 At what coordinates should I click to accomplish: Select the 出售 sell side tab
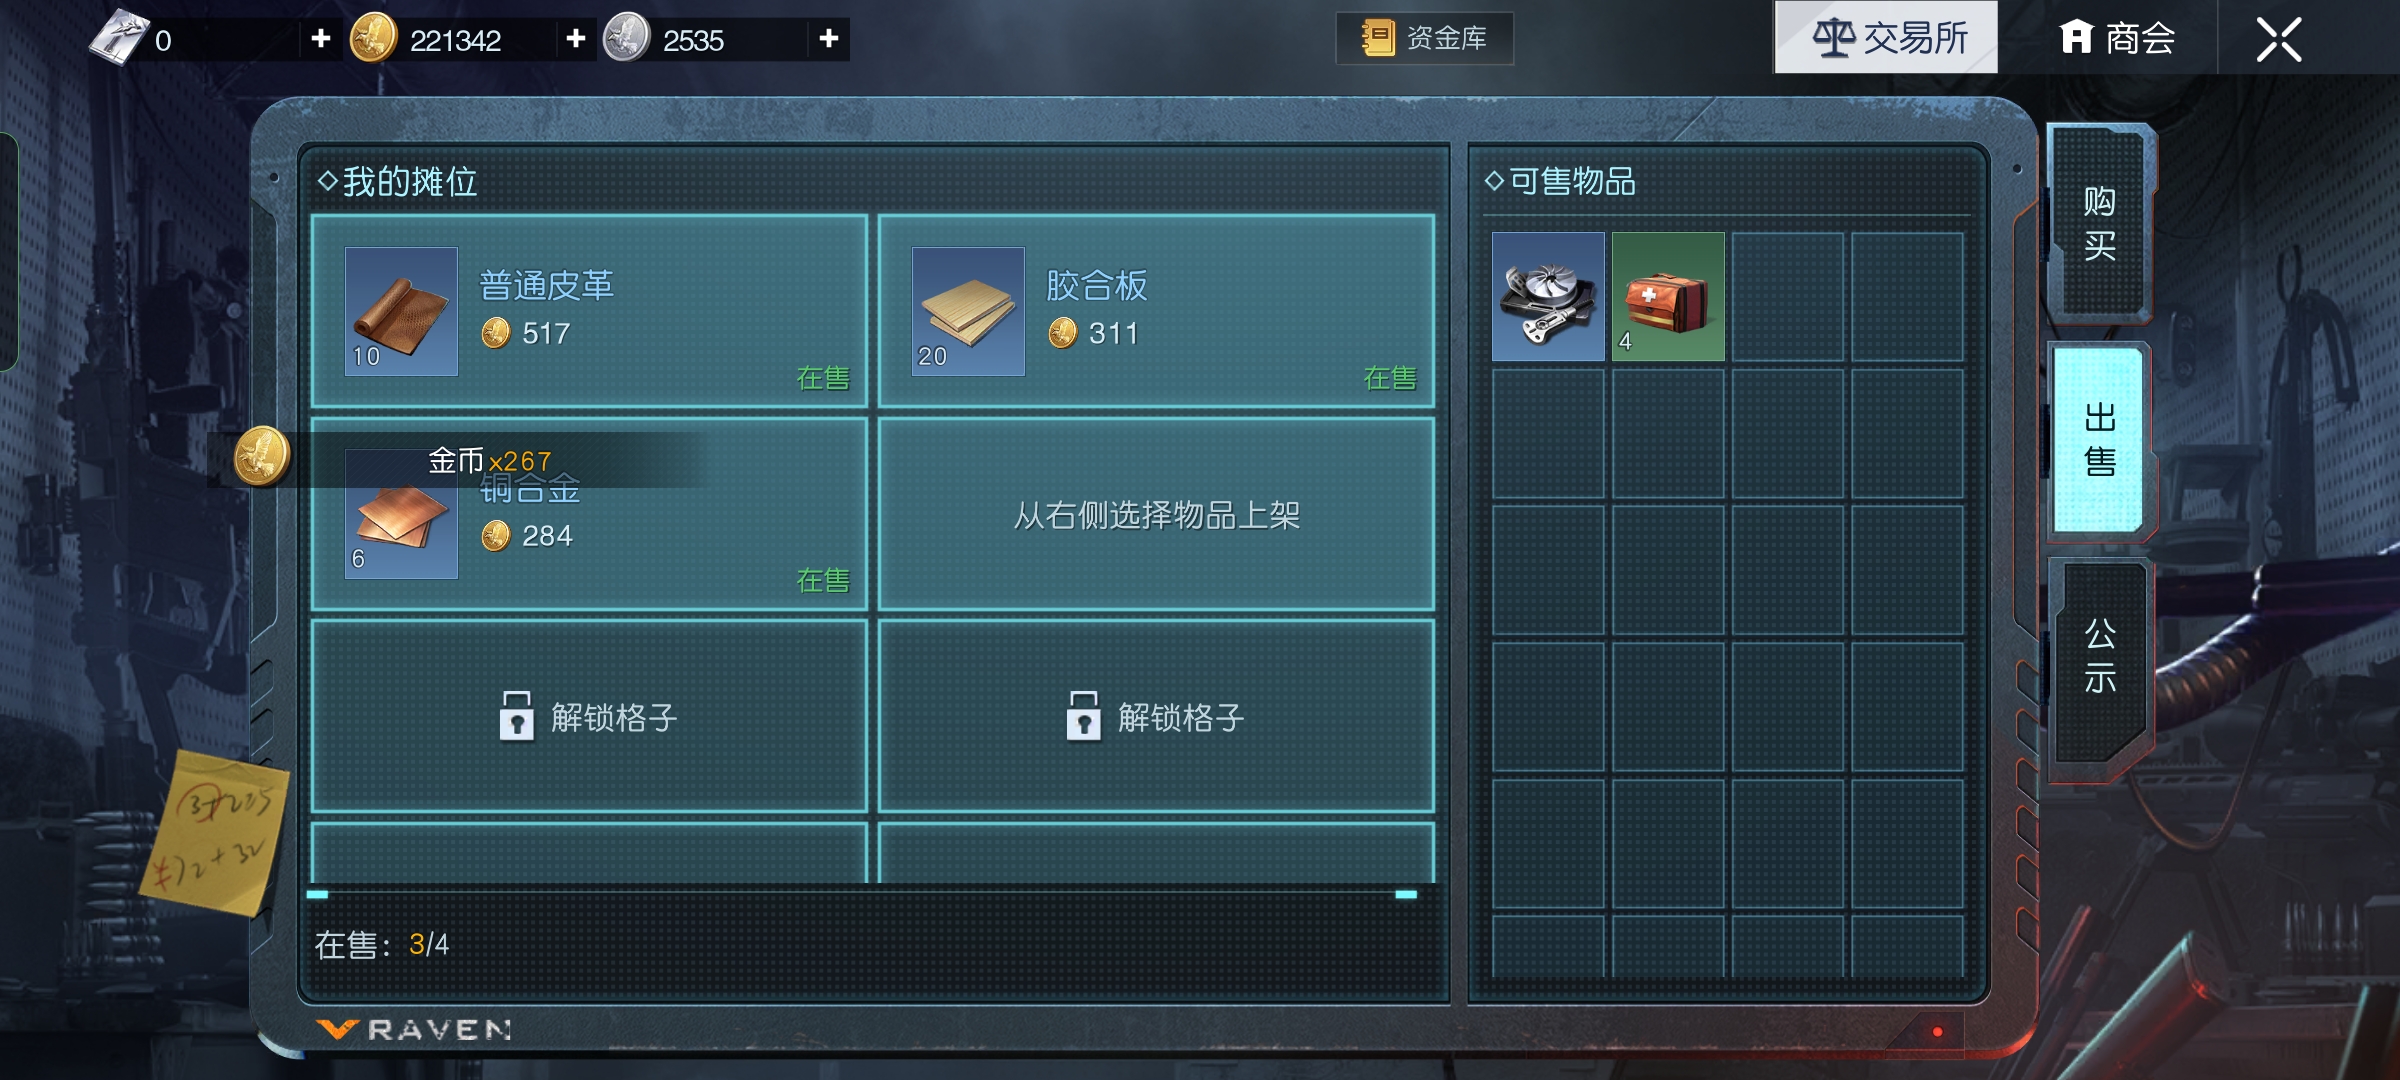coord(2100,440)
